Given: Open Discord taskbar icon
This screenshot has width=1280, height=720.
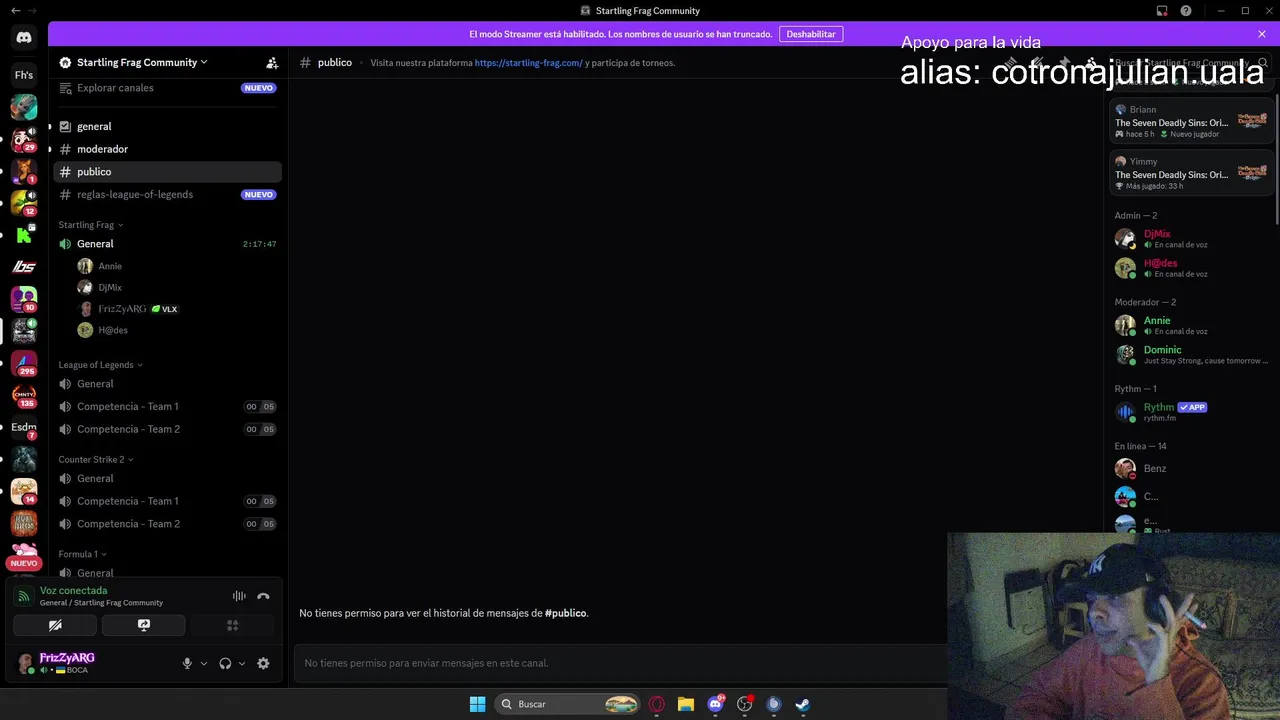Looking at the screenshot, I should 715,704.
